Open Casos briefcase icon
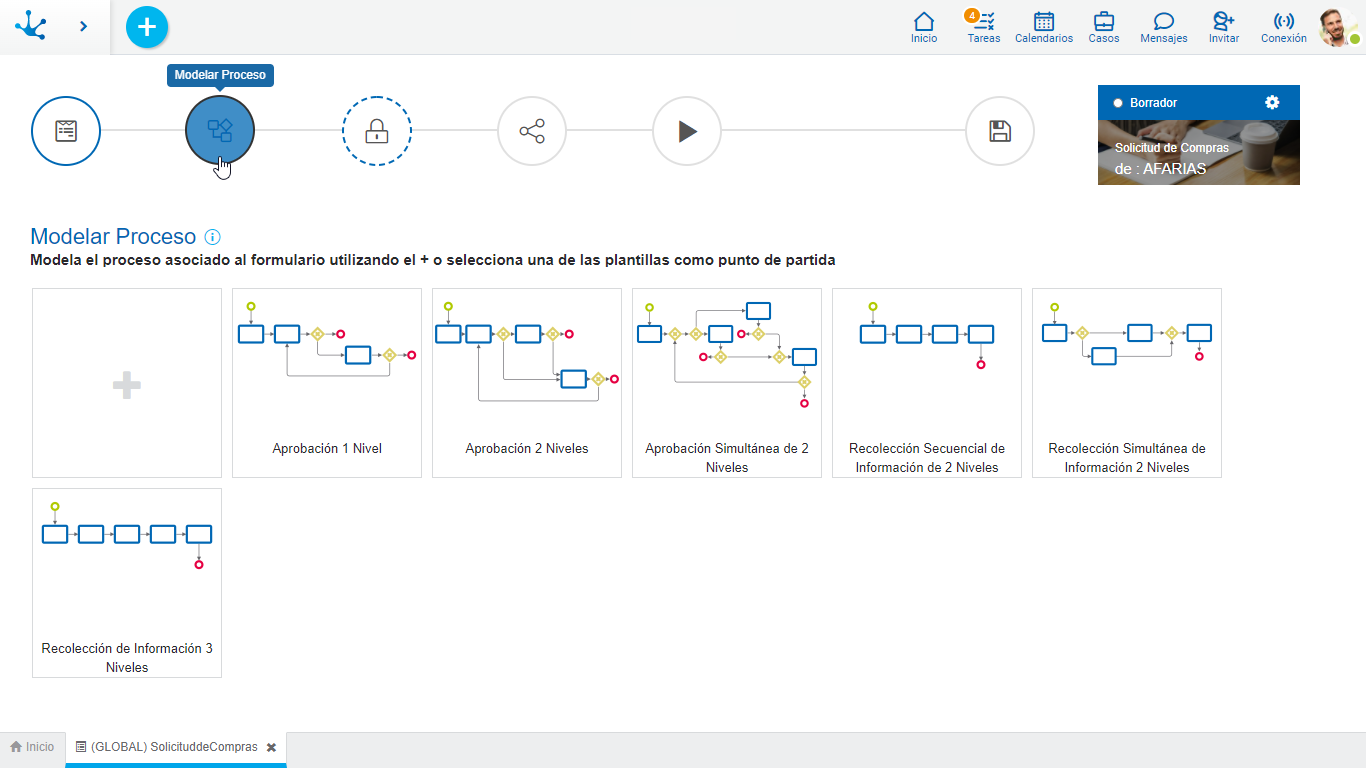This screenshot has width=1366, height=768. [x=1104, y=28]
